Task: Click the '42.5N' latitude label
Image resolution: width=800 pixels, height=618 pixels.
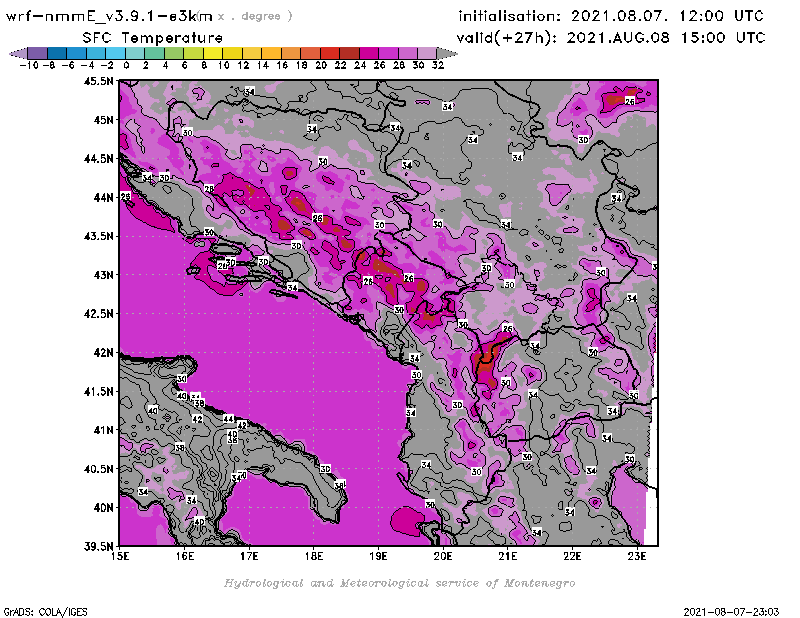Action: pos(98,314)
